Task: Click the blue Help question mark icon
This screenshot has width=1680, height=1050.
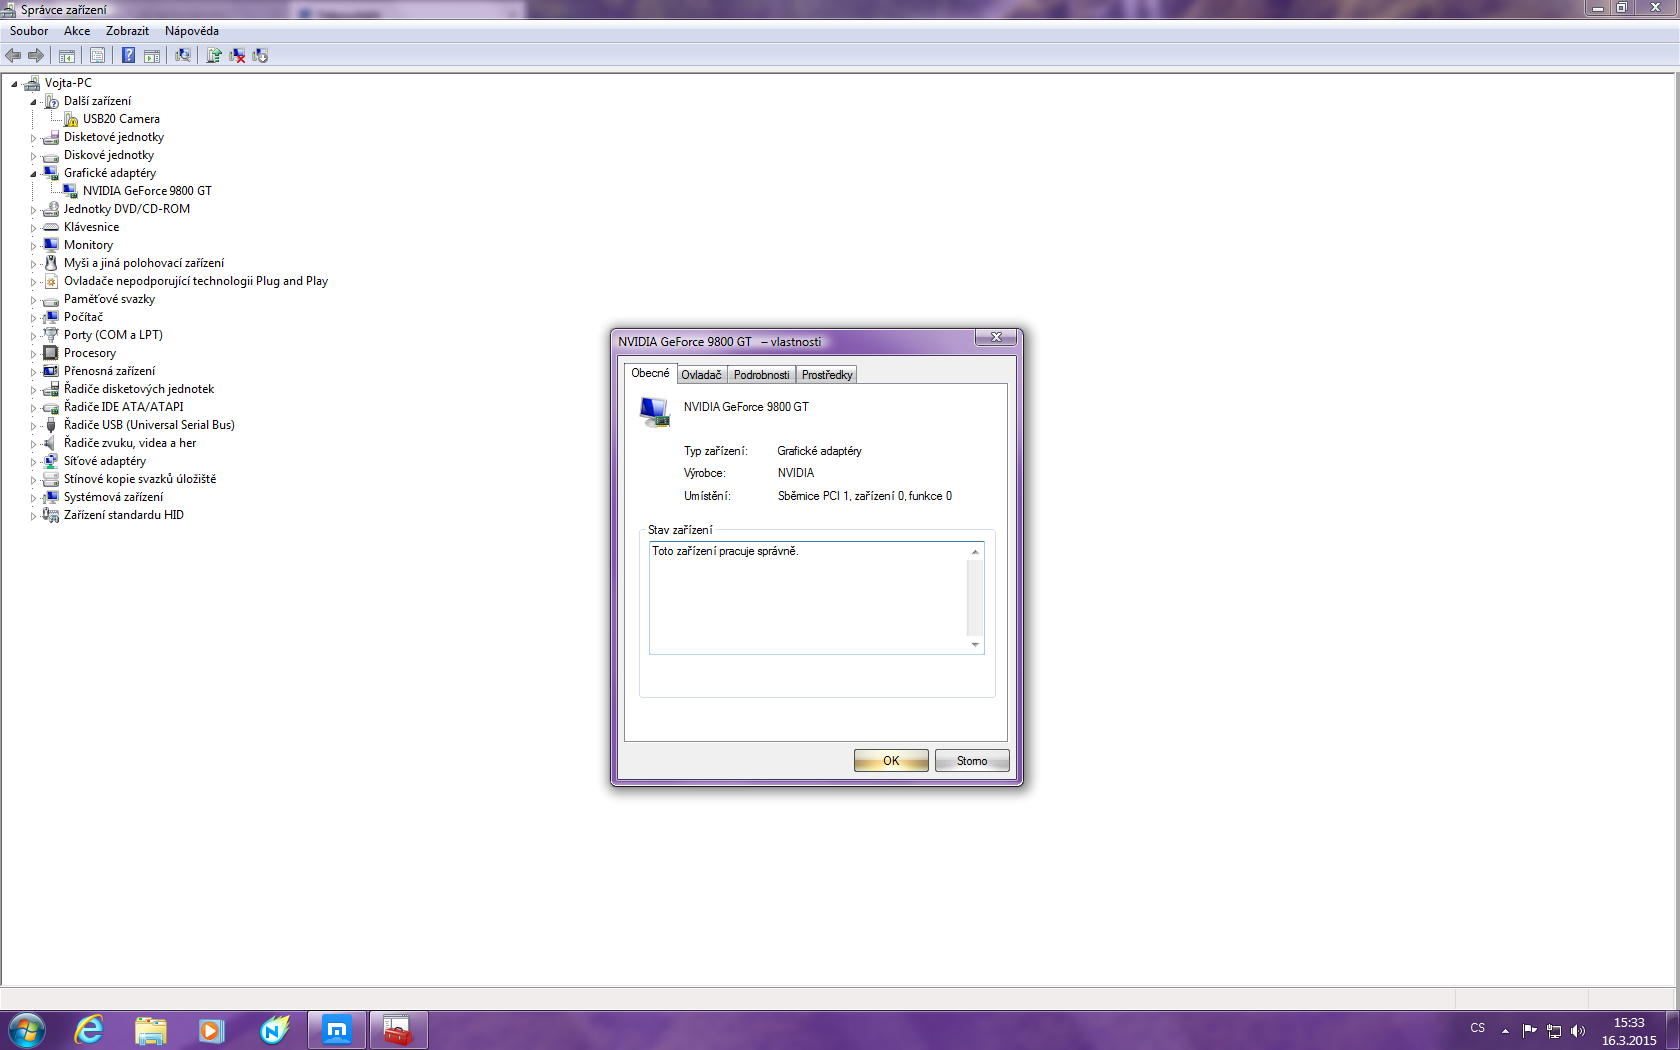Action: click(x=128, y=55)
